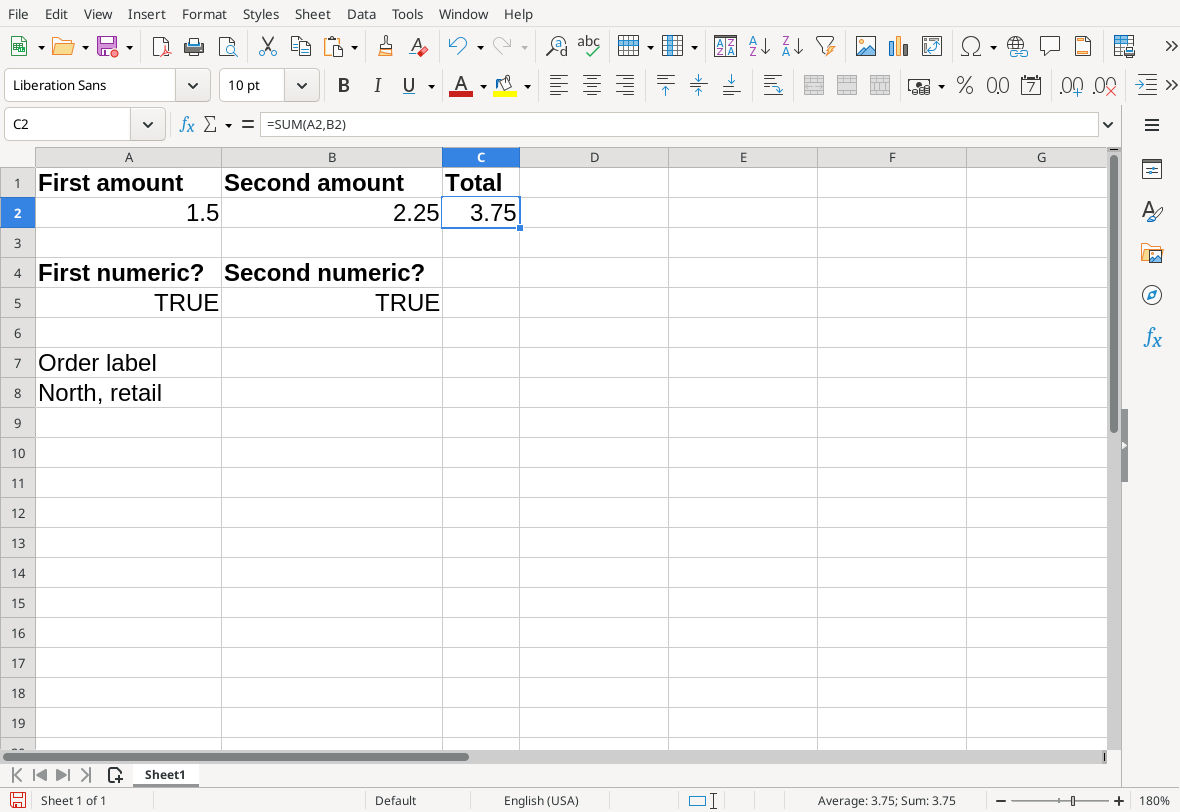Open Find and Replace
This screenshot has width=1180, height=812.
tap(556, 47)
